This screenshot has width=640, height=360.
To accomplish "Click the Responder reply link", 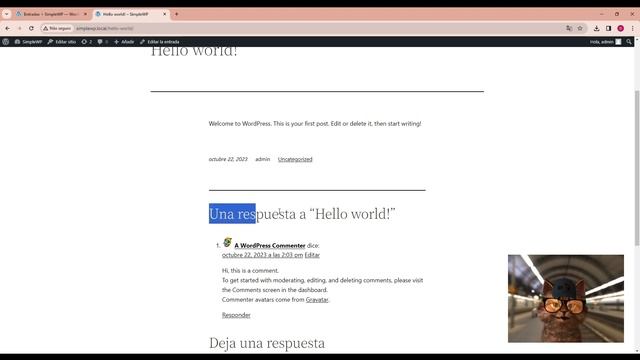I will click(236, 315).
